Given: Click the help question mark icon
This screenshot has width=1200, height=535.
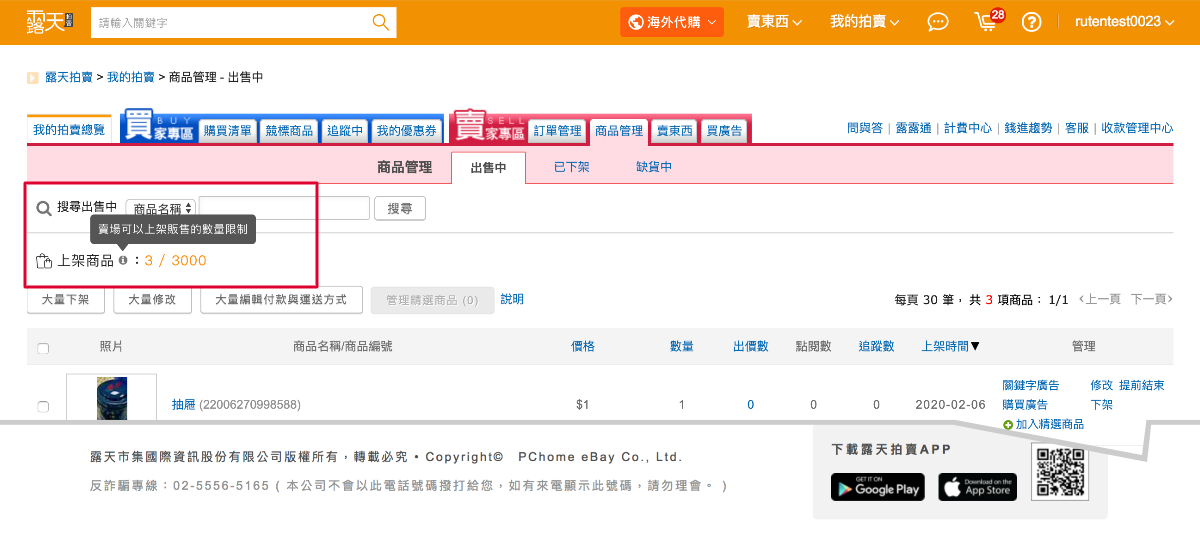Looking at the screenshot, I should [x=1032, y=22].
